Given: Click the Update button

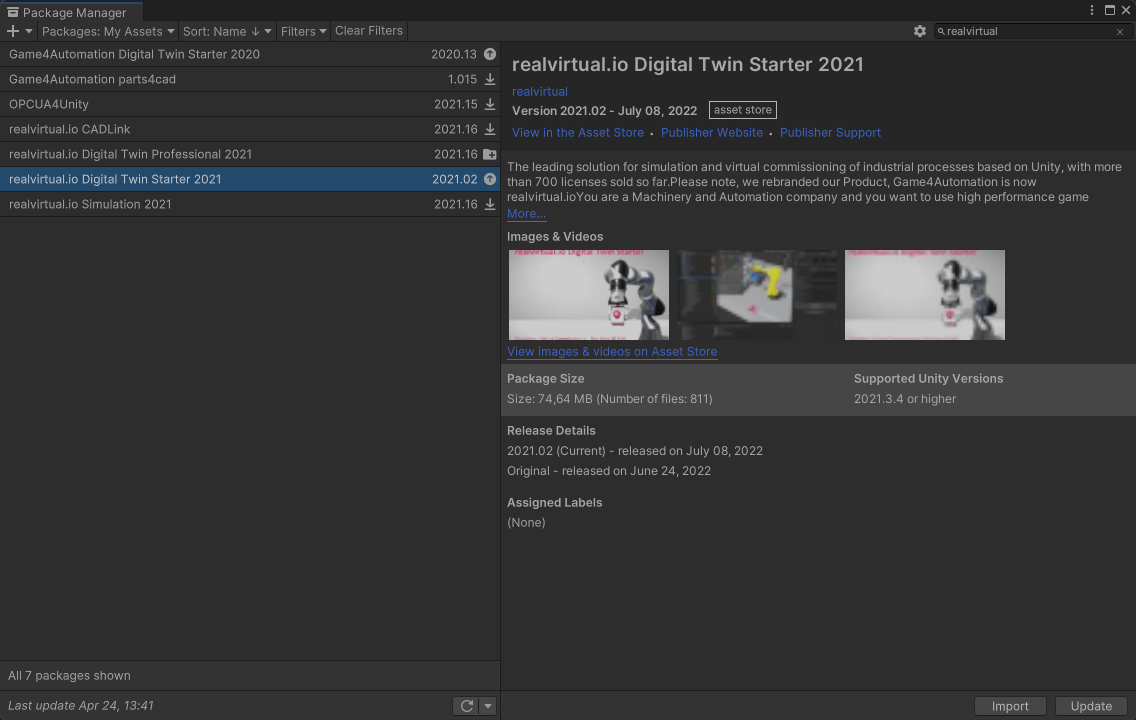Looking at the screenshot, I should 1091,706.
